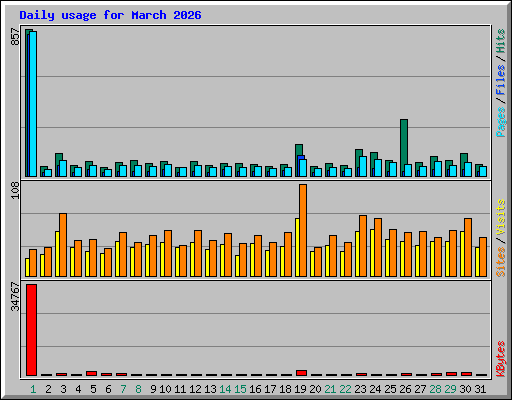
Task: Select the tall green hits bar for day 1
Action: (27, 103)
